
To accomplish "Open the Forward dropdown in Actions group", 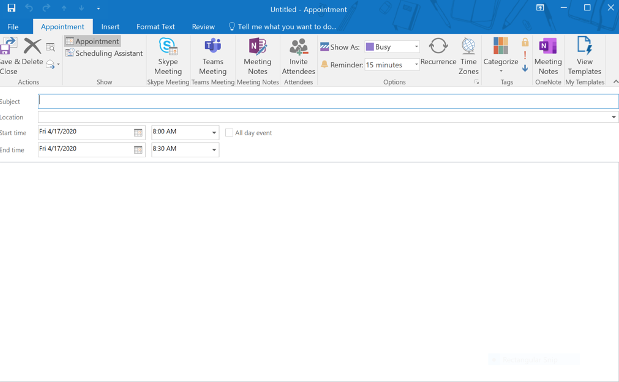I will [53, 64].
